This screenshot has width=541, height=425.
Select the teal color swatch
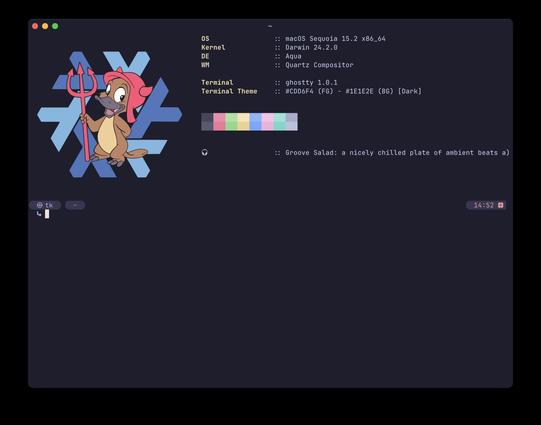tap(279, 122)
